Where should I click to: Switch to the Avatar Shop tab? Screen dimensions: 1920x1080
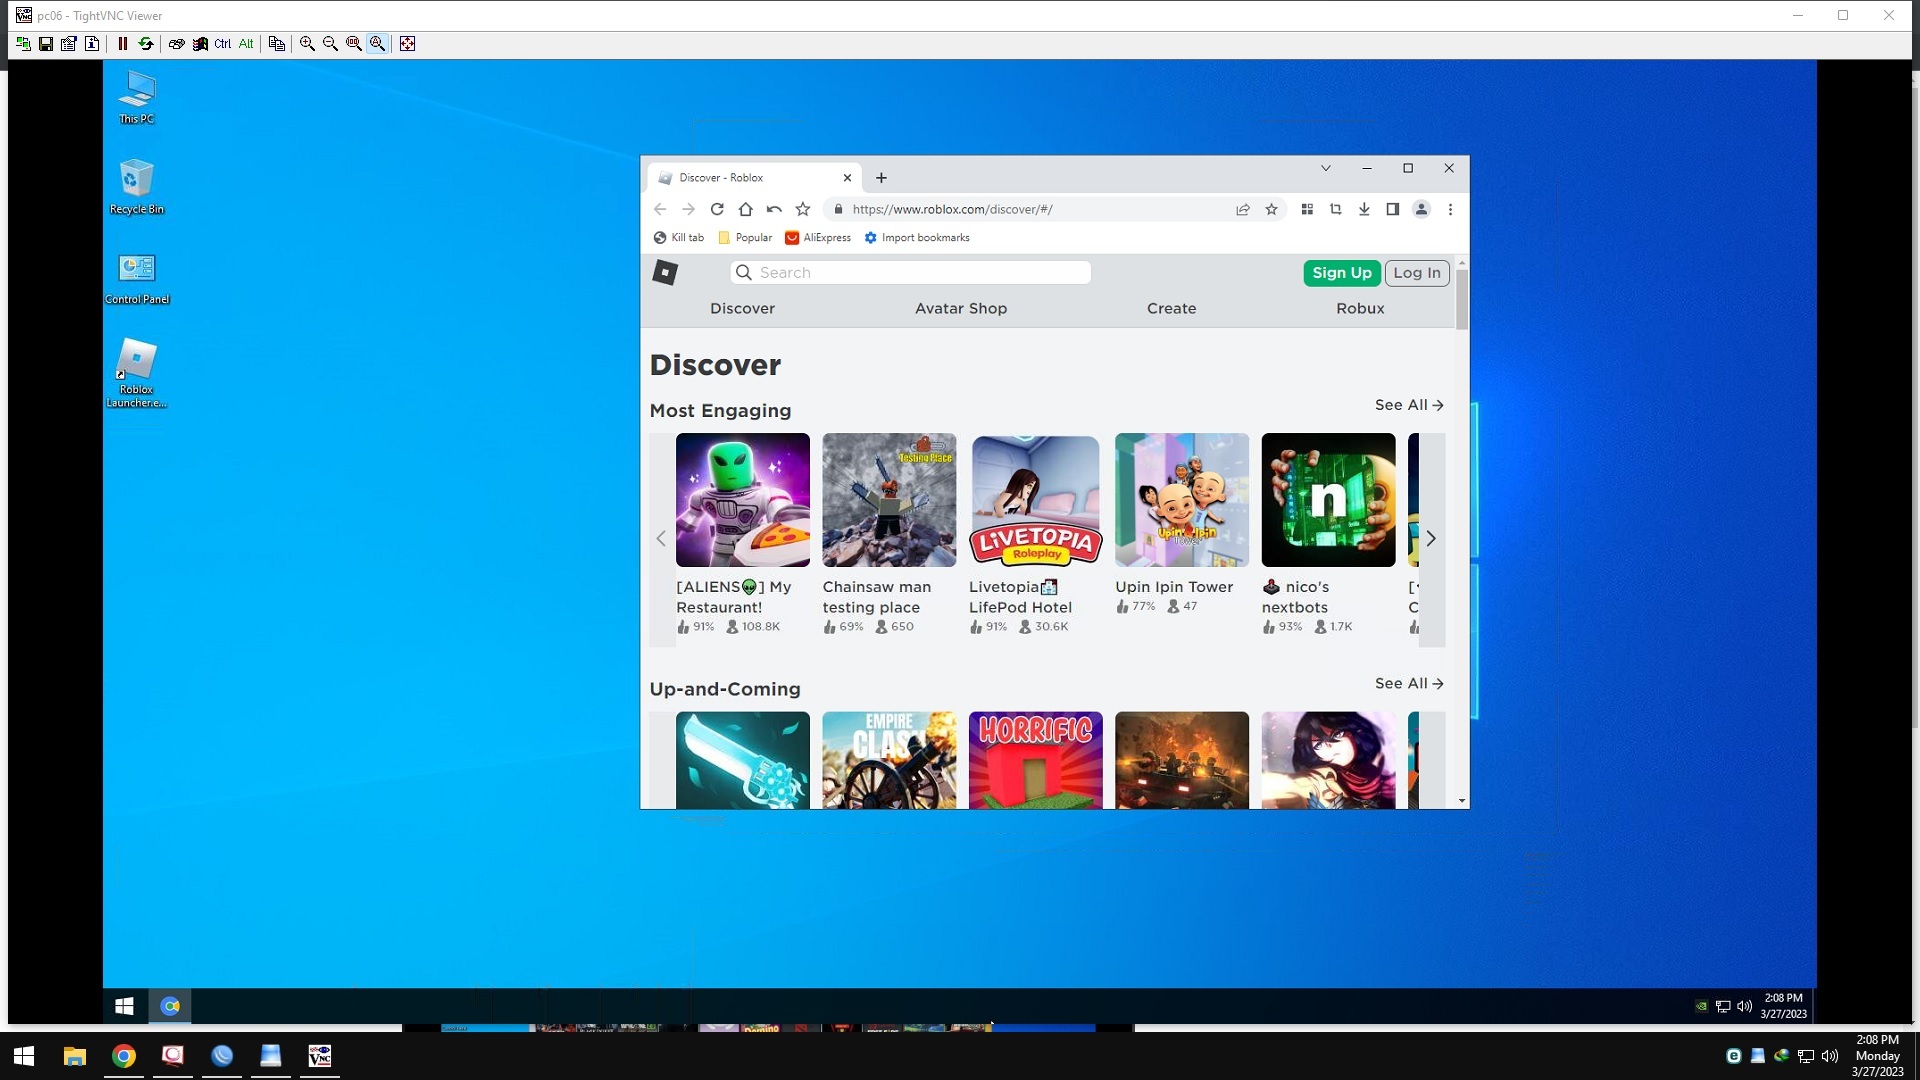pos(961,308)
